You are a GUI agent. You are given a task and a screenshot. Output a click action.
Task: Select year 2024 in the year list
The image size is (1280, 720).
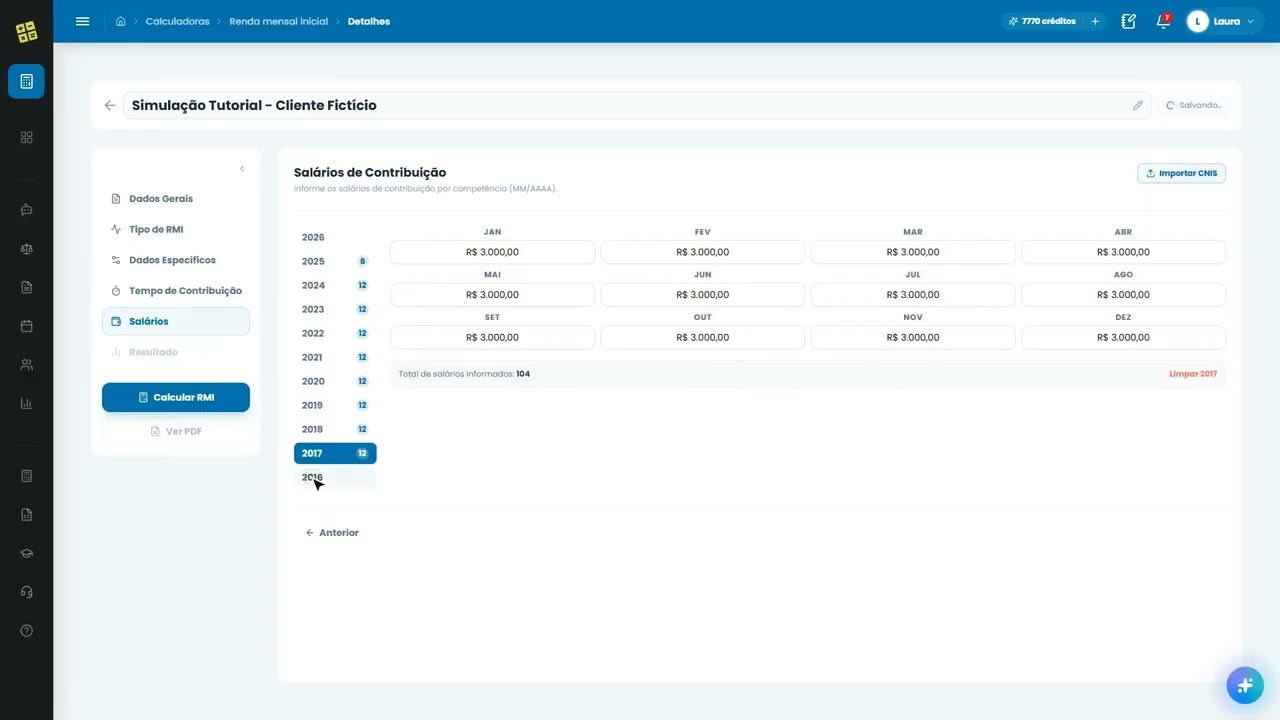[x=335, y=285]
